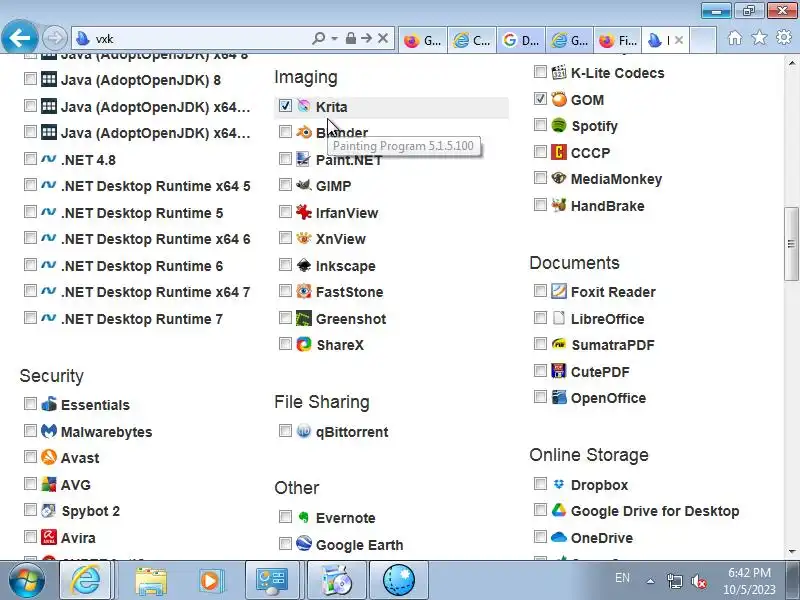Click the IrfanView red icon
Viewport: 800px width, 600px height.
coord(304,212)
